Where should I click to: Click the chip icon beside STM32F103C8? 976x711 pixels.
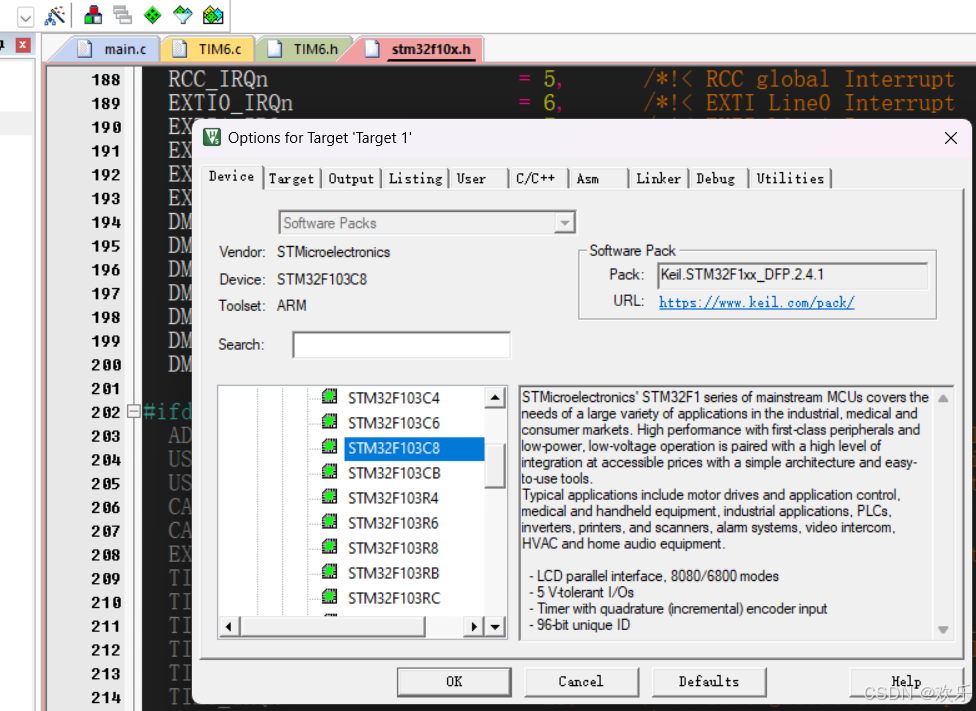coord(329,447)
